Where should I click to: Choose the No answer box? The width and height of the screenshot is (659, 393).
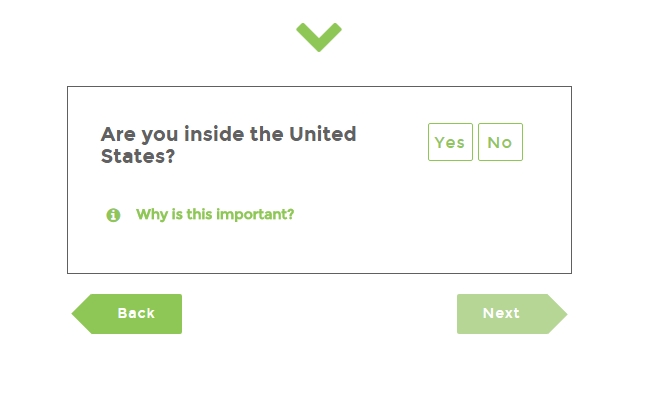coord(500,142)
